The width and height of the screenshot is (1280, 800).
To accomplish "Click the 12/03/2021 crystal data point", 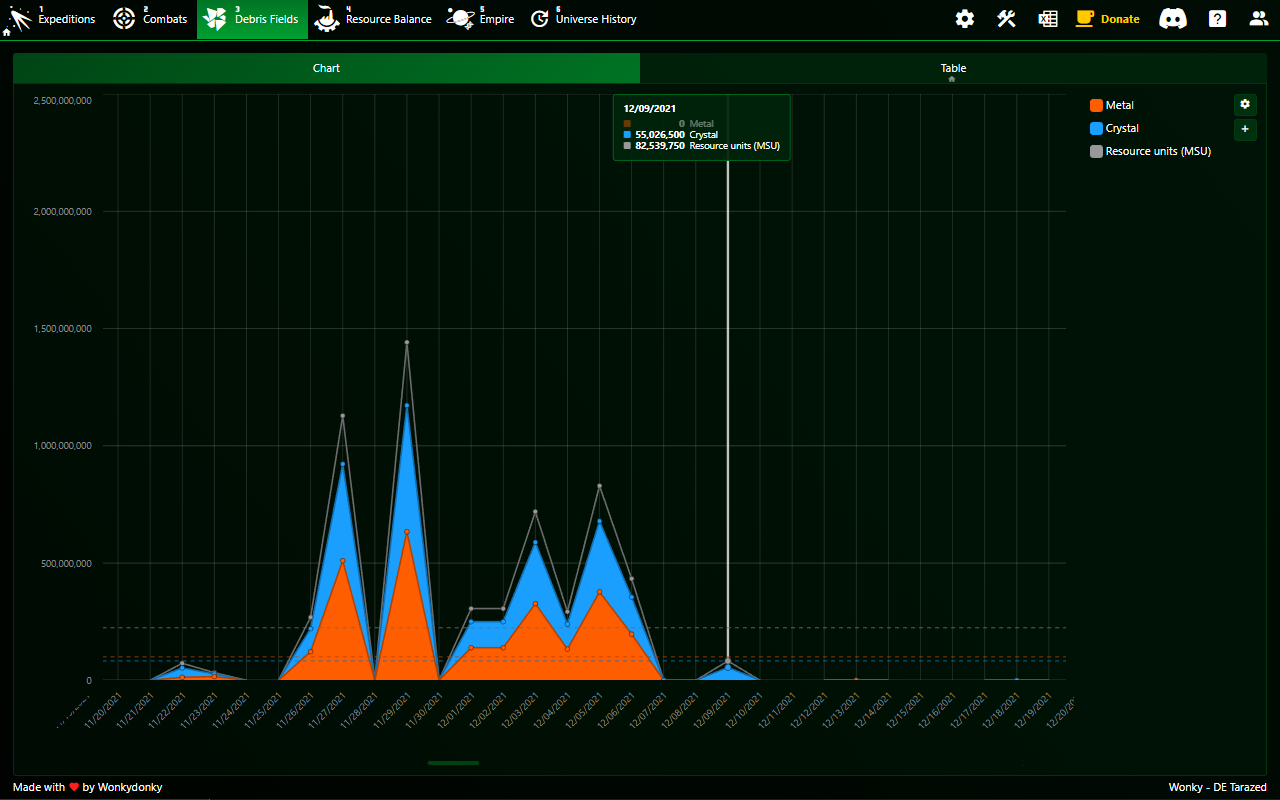I will 535,542.
